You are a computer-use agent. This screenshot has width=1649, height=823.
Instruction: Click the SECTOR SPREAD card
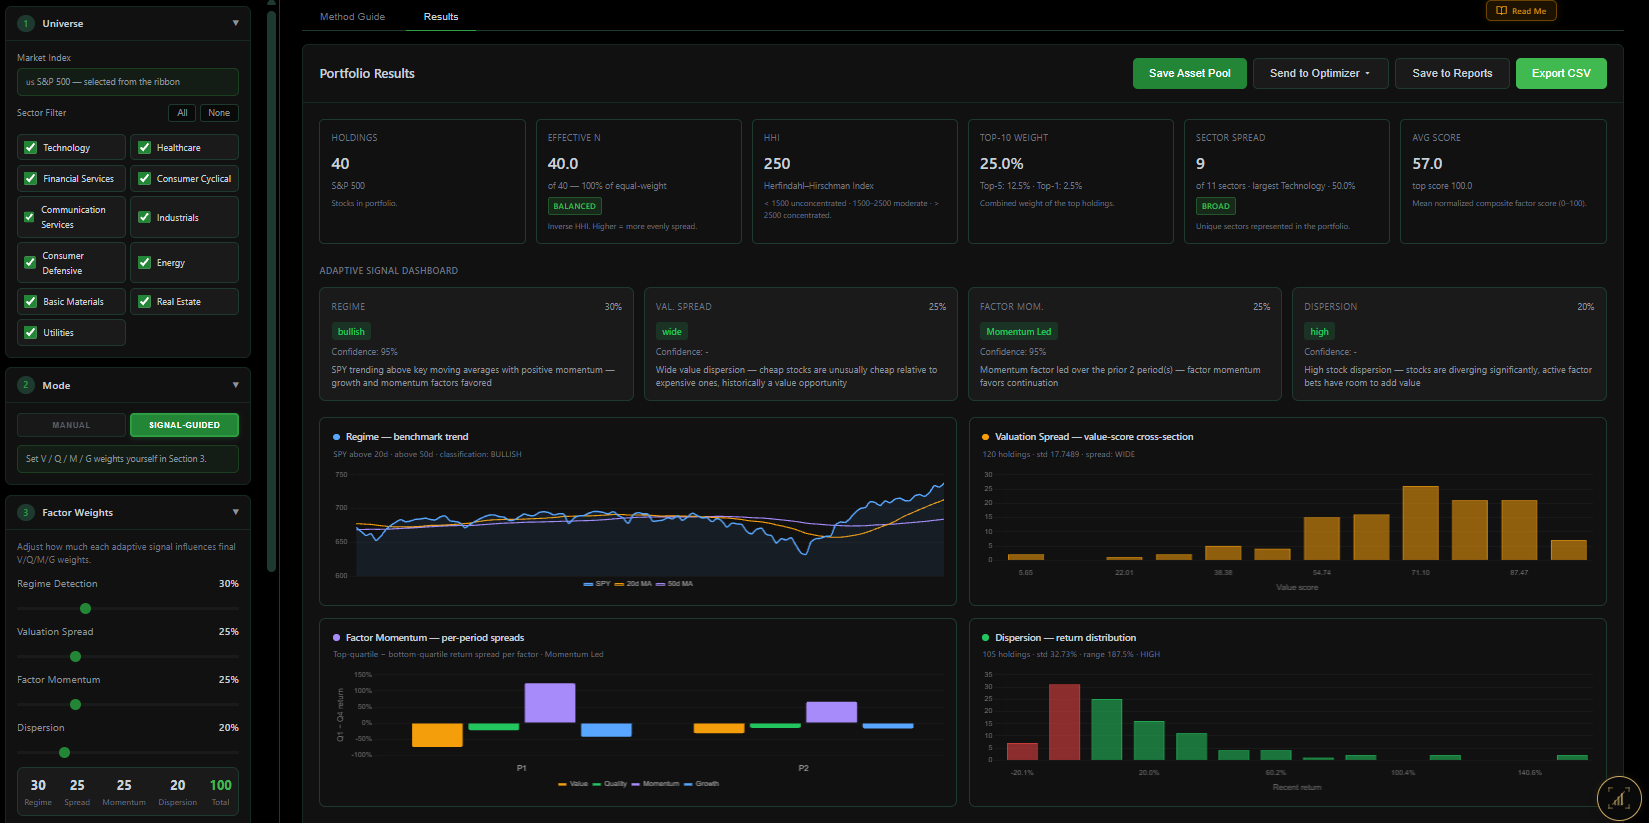(1287, 181)
